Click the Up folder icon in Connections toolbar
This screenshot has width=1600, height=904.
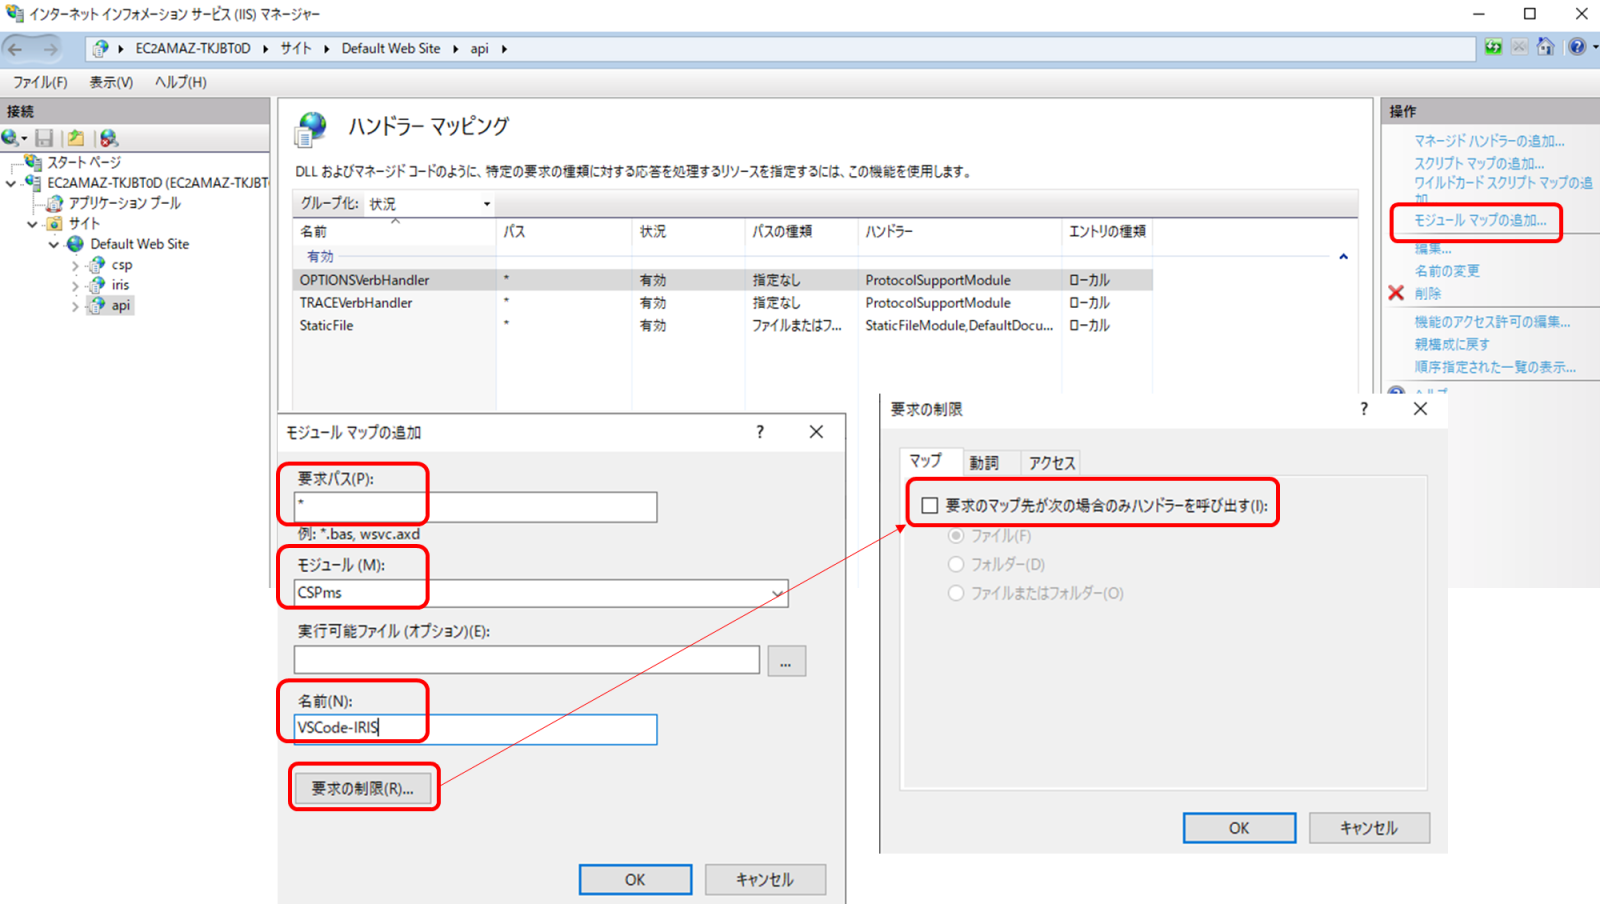75,138
